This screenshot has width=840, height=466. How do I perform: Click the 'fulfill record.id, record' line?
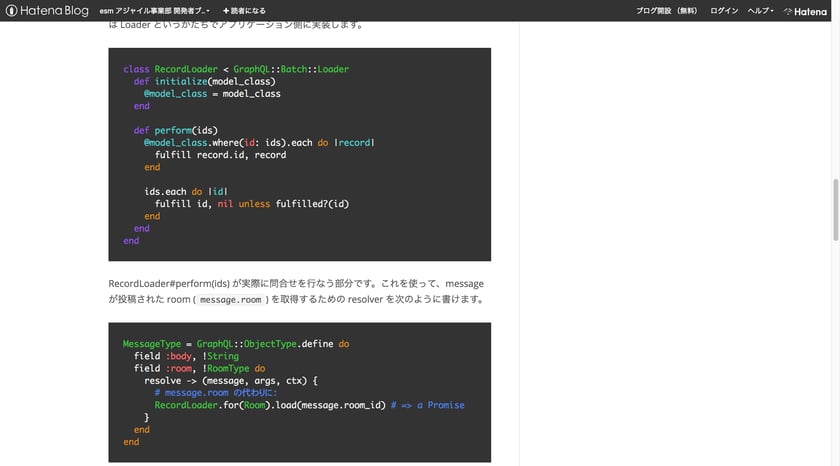(x=220, y=155)
